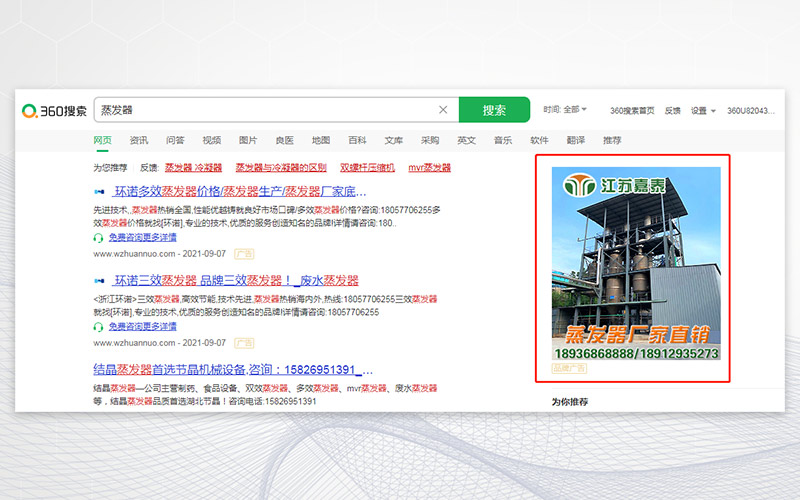
Task: Click the 360搜索 logo
Action: coord(54,110)
